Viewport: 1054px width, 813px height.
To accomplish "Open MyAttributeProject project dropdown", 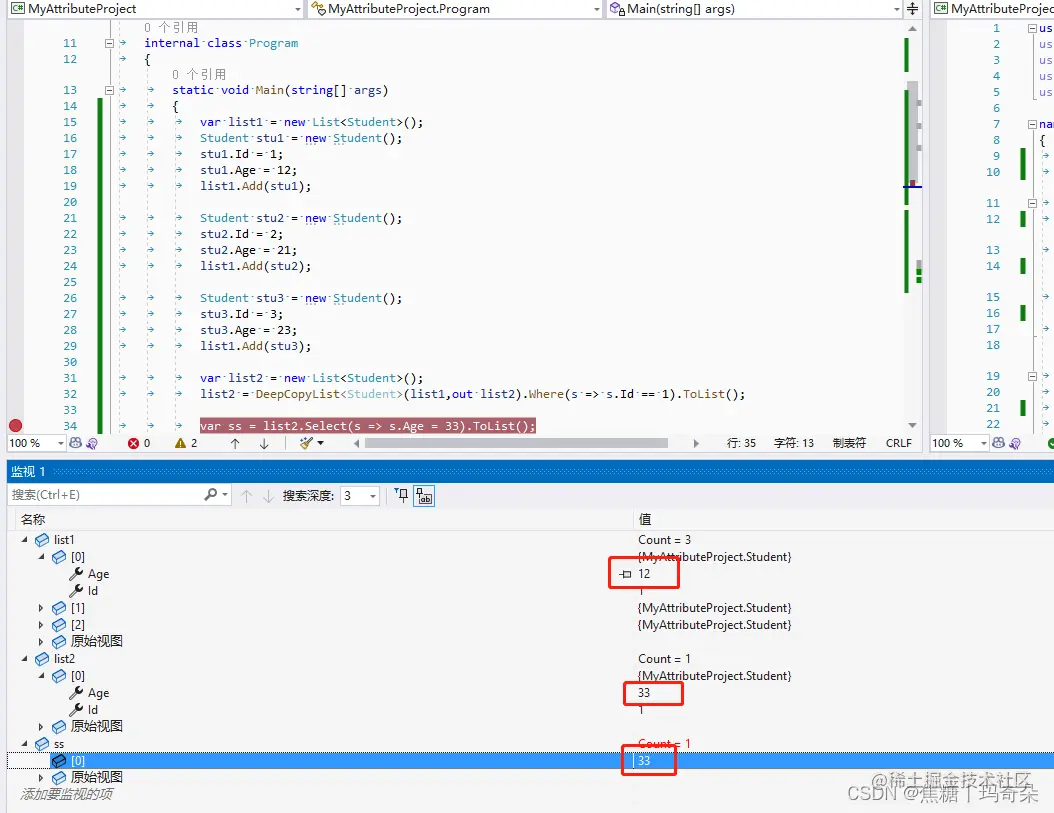I will click(x=298, y=9).
